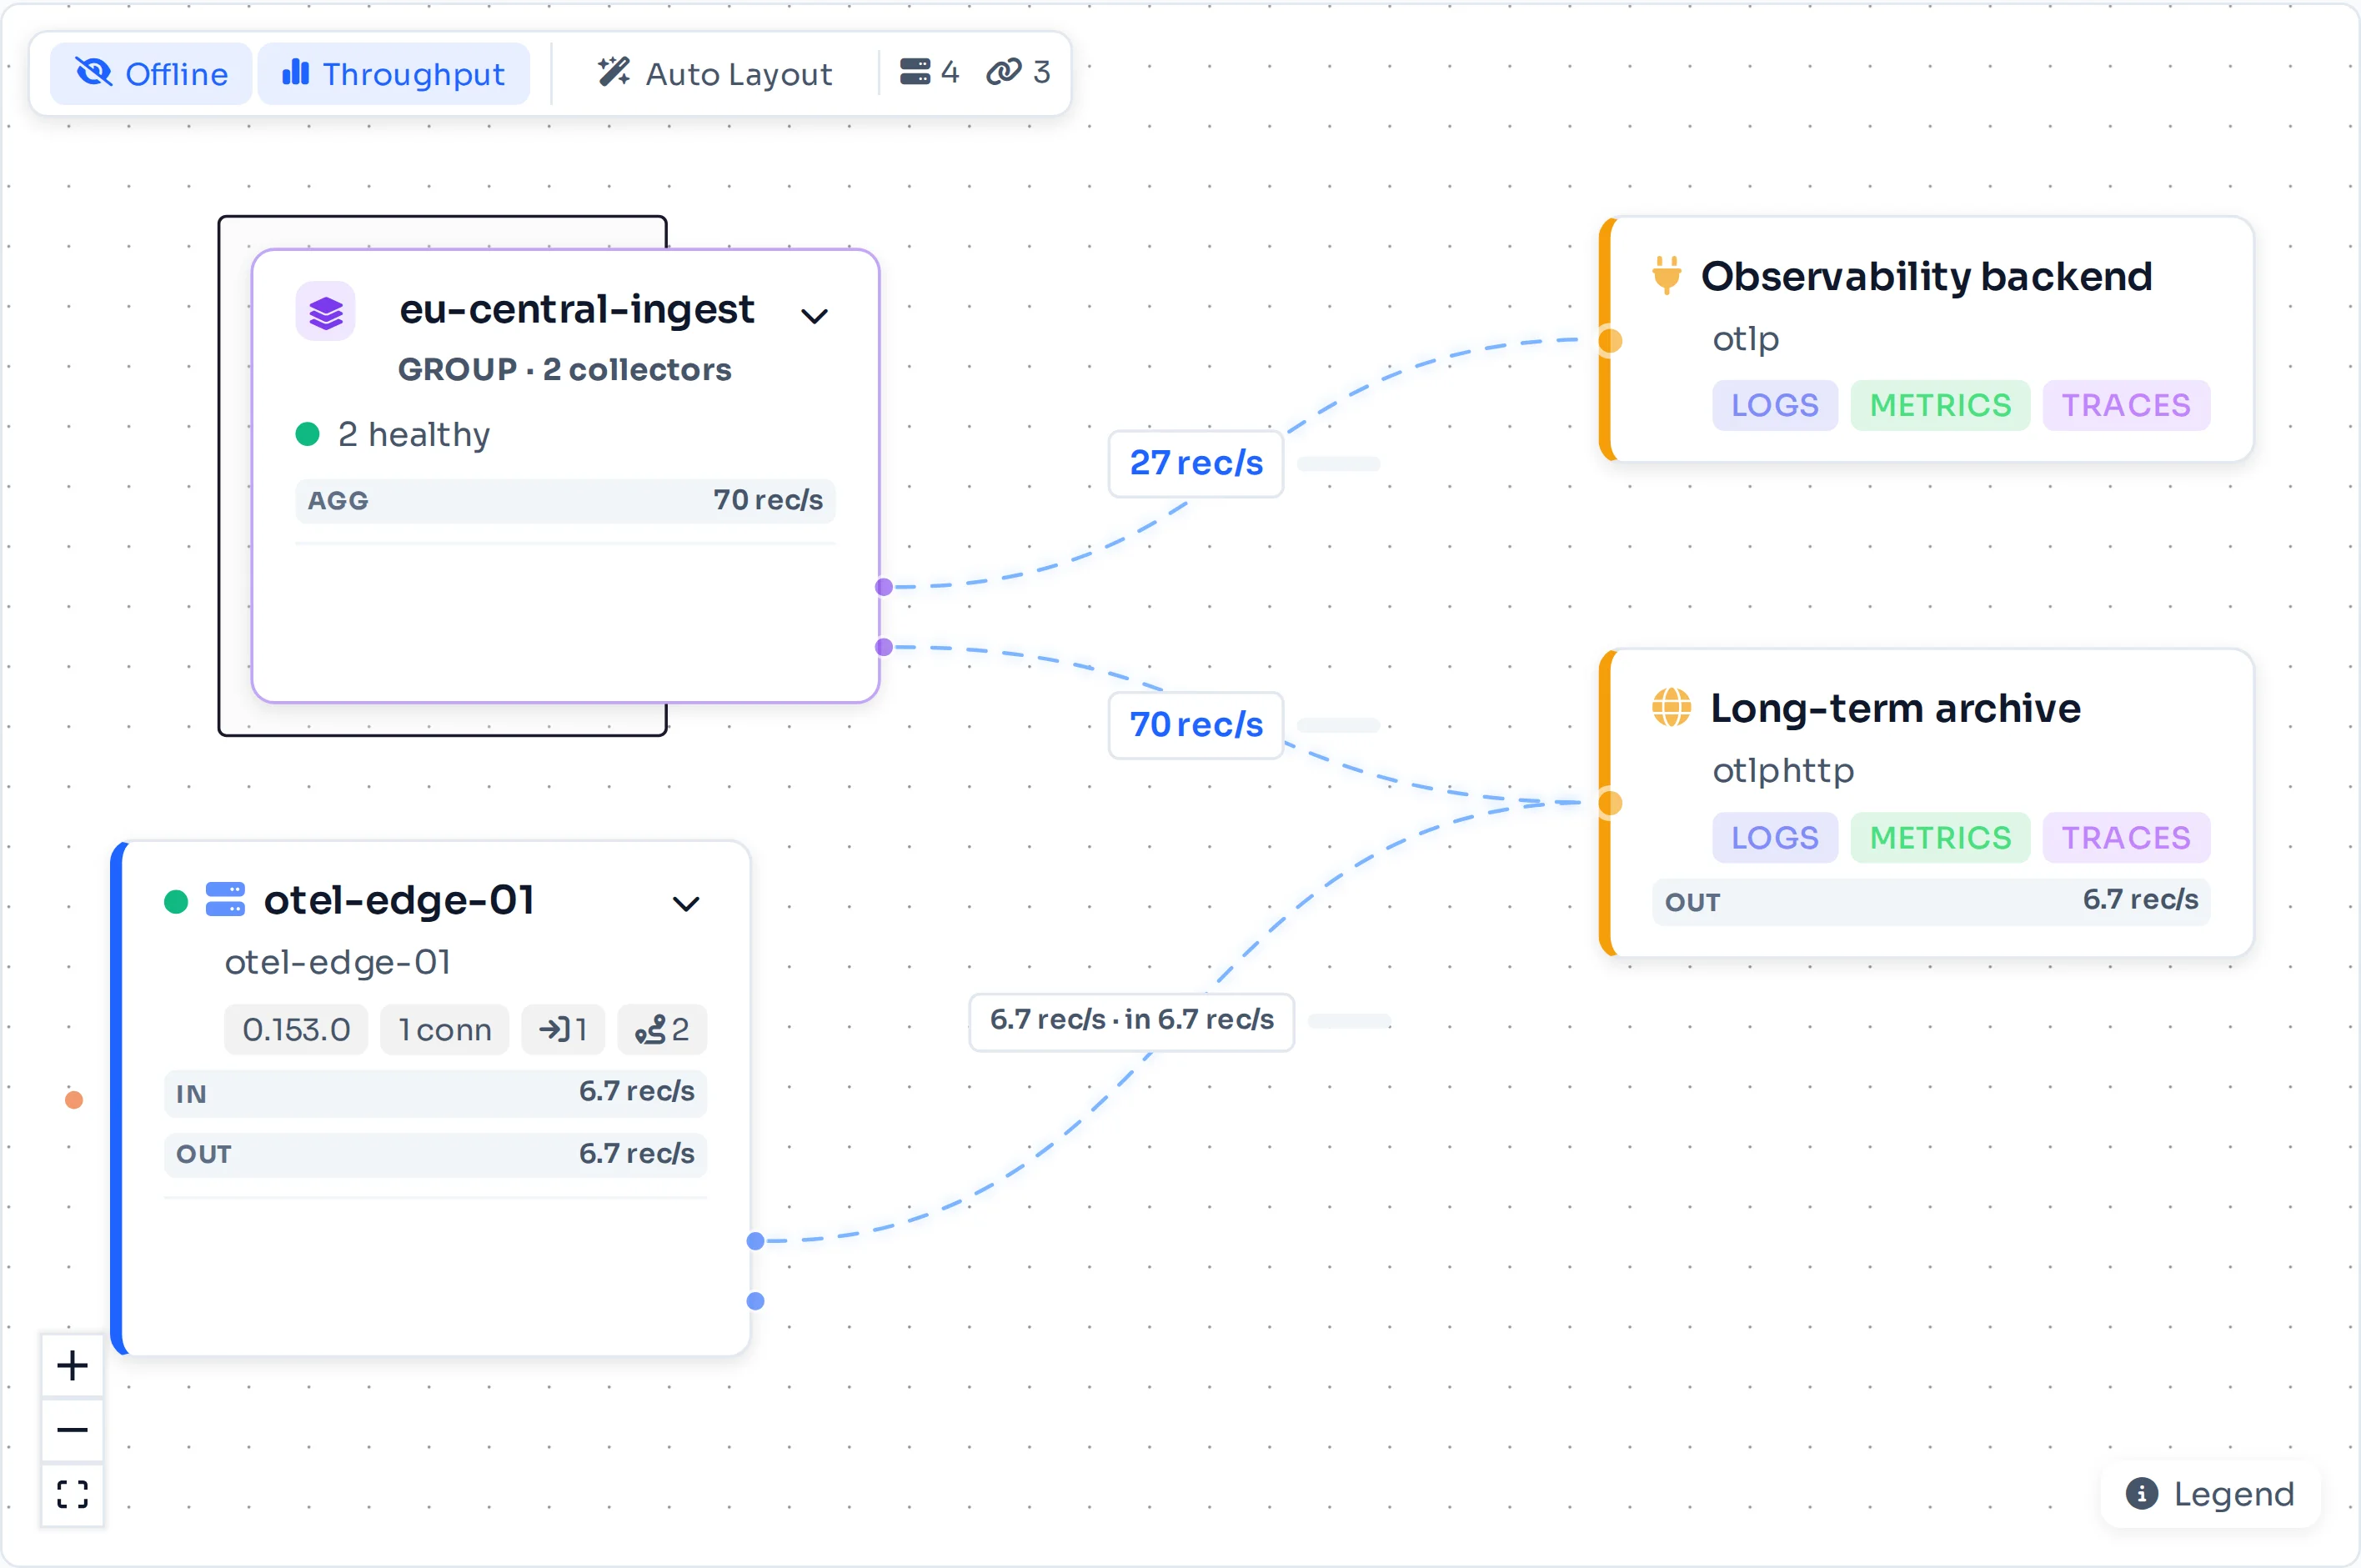Click the TRACES tag on Observability backend
Screen dimensions: 2361x1568
click(2126, 405)
